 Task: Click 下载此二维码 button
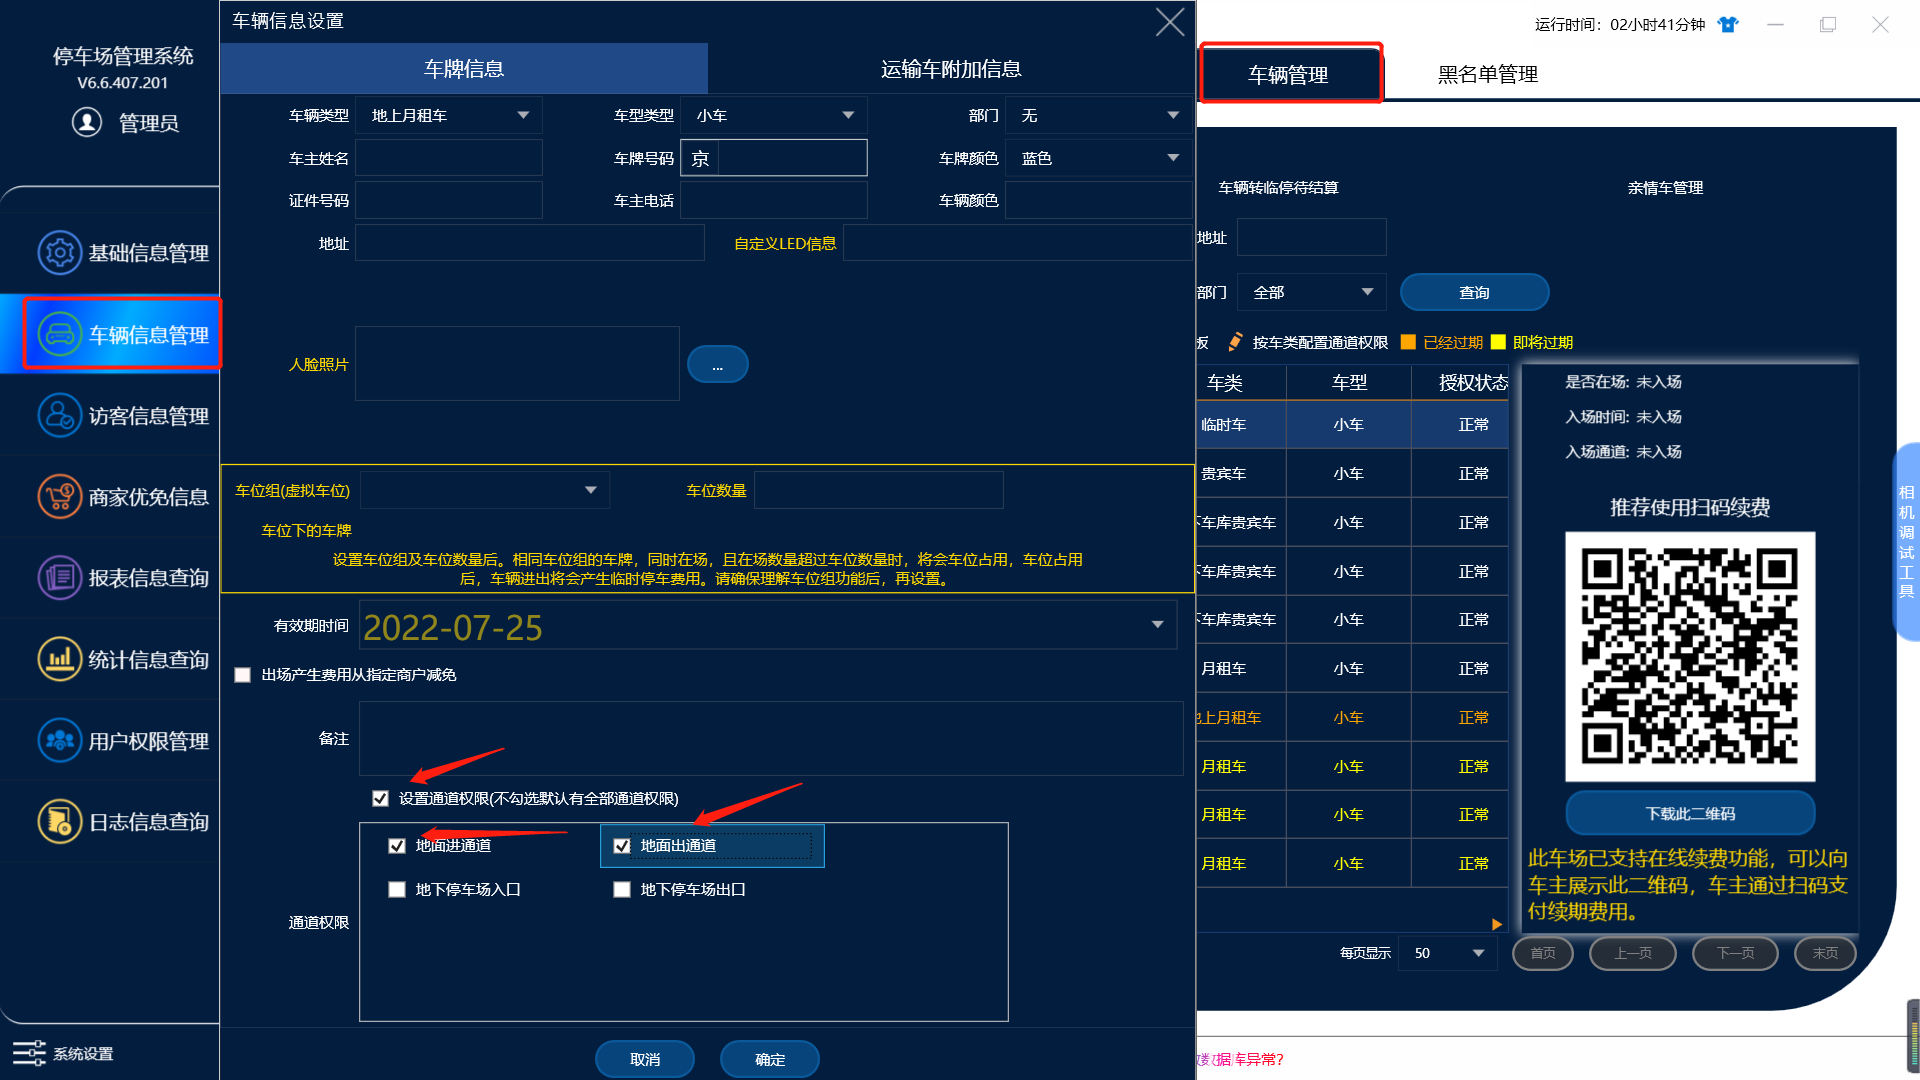click(x=1690, y=813)
